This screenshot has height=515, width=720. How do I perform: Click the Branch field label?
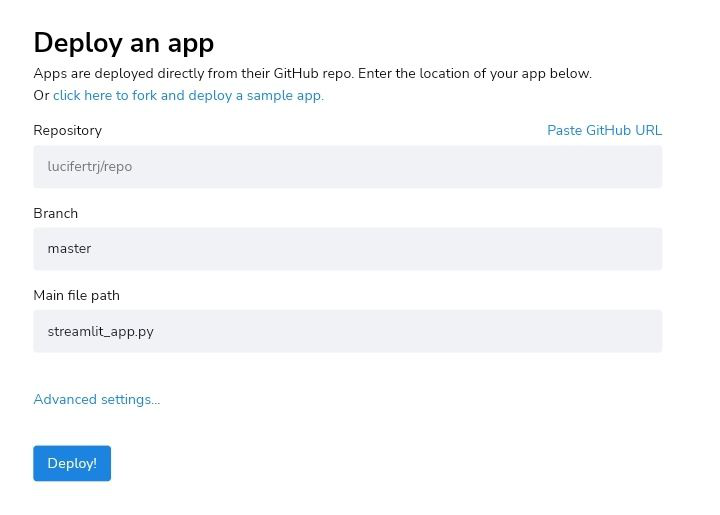click(x=56, y=213)
